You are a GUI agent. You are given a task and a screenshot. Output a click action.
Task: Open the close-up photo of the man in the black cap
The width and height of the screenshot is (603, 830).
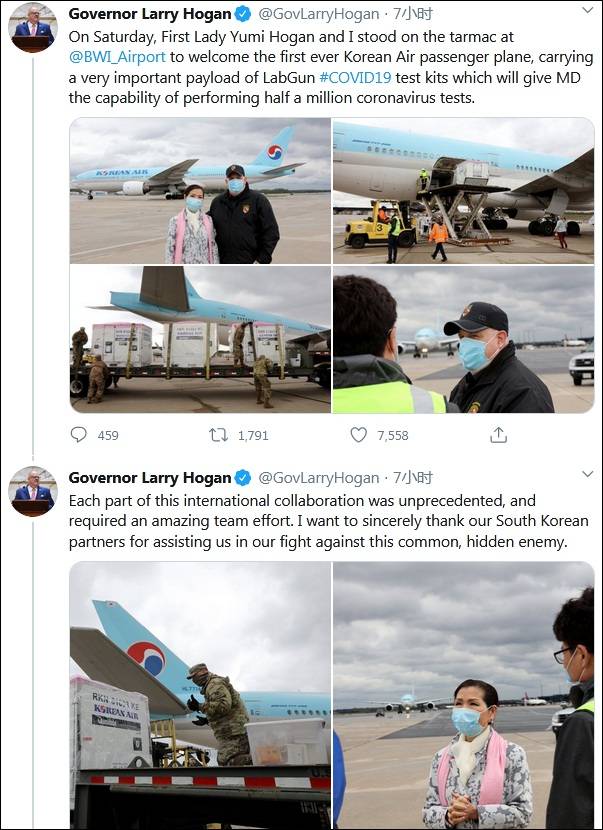[x=463, y=339]
